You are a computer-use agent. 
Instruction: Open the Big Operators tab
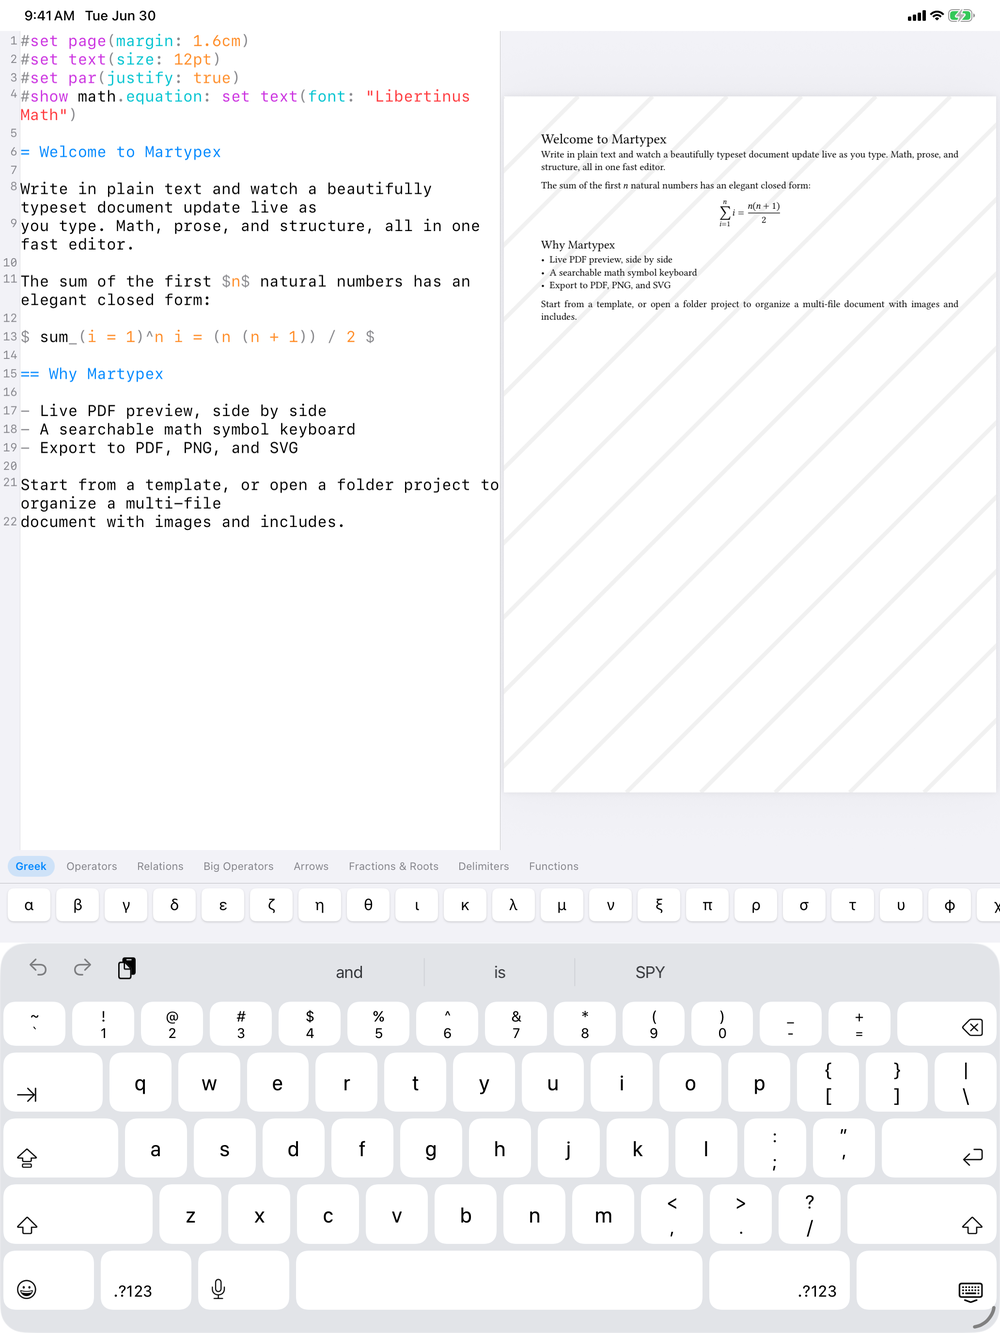pyautogui.click(x=238, y=866)
